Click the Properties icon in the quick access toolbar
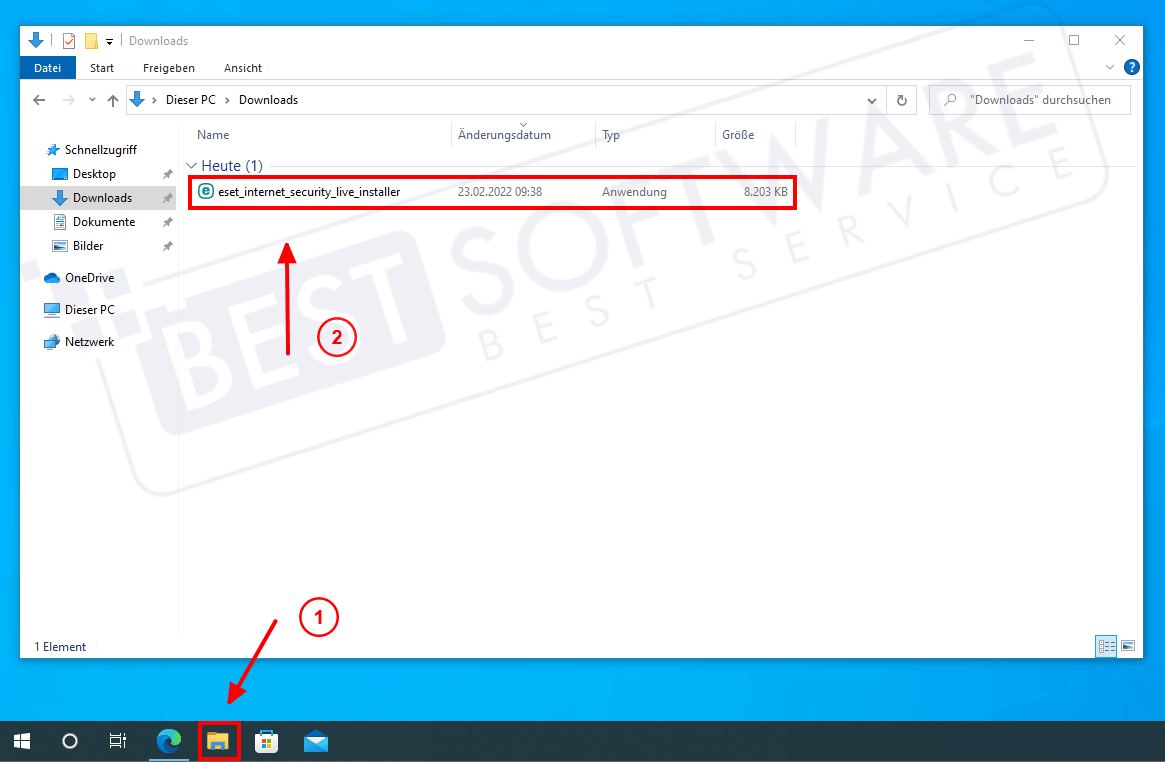1165x762 pixels. point(68,40)
